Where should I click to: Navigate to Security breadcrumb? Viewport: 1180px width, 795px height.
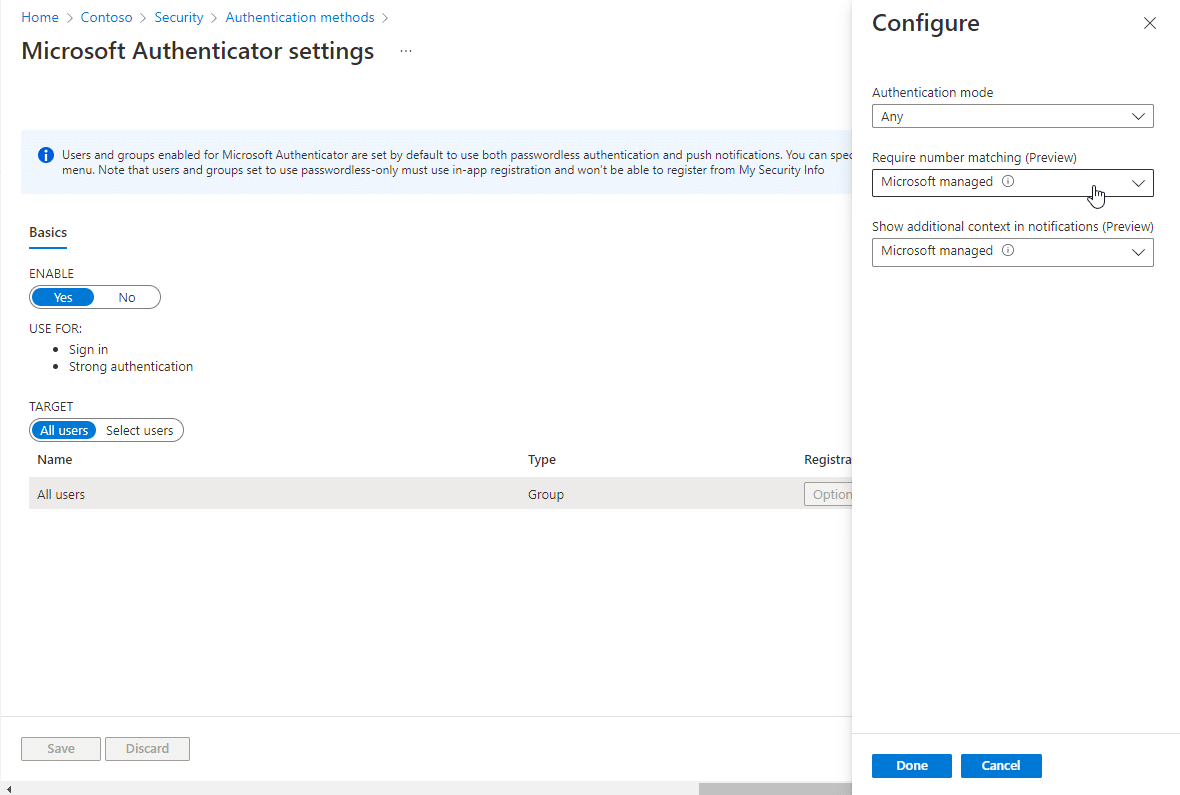(x=178, y=17)
